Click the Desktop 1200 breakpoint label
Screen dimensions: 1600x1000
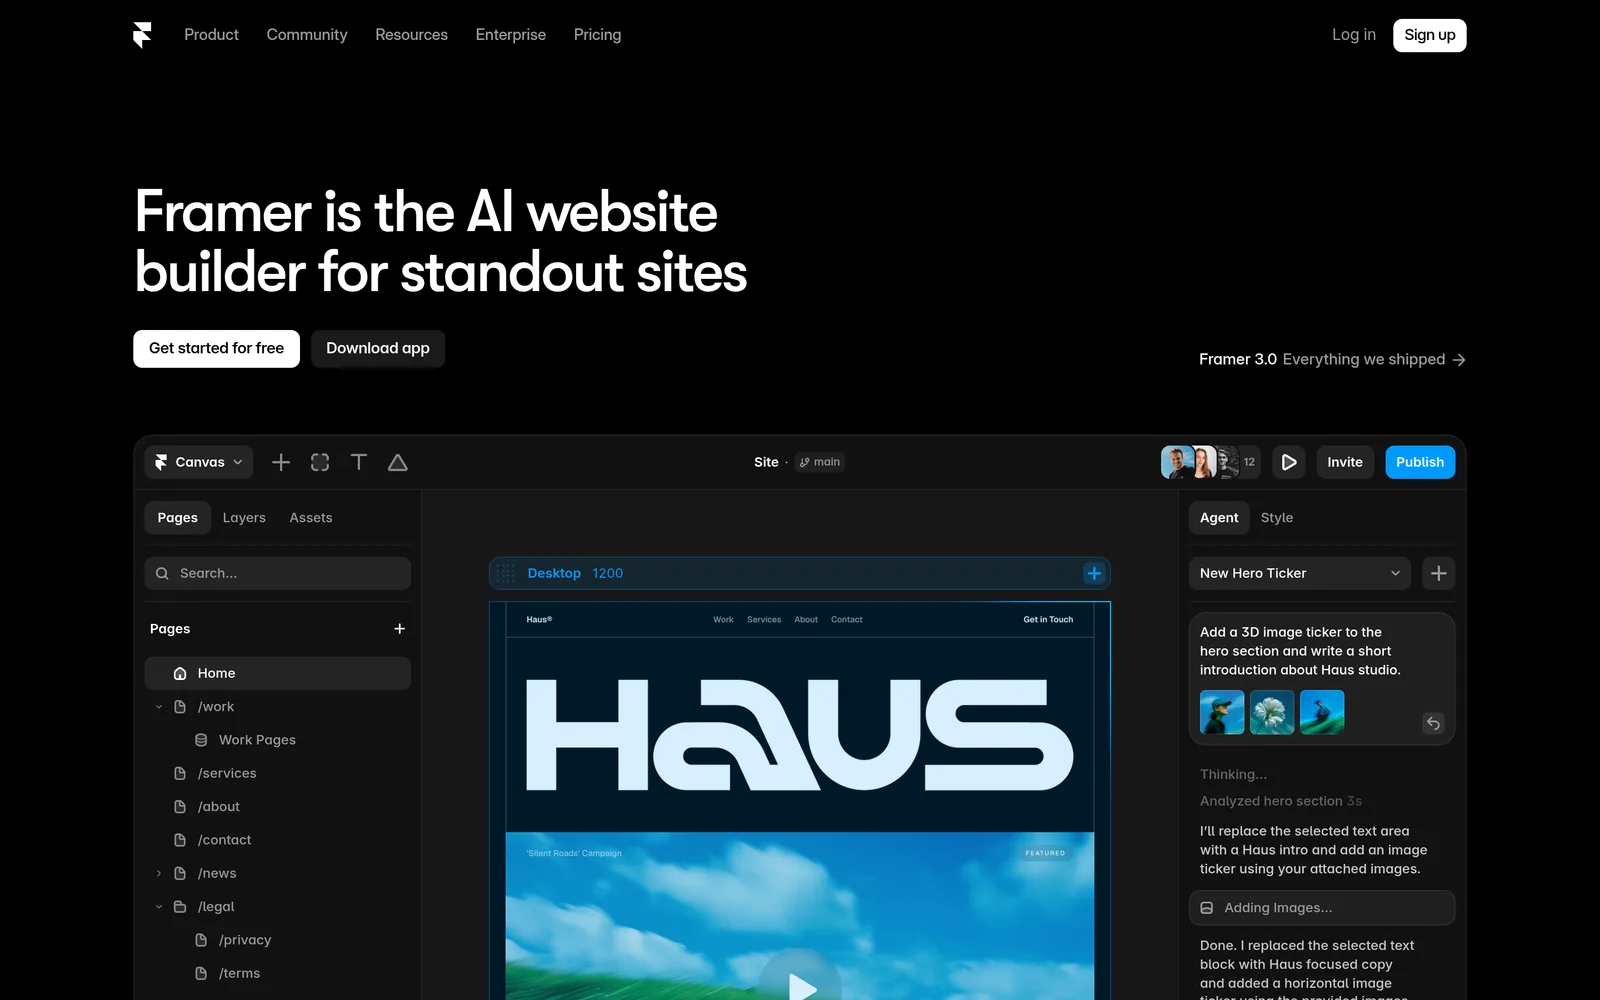pos(575,573)
